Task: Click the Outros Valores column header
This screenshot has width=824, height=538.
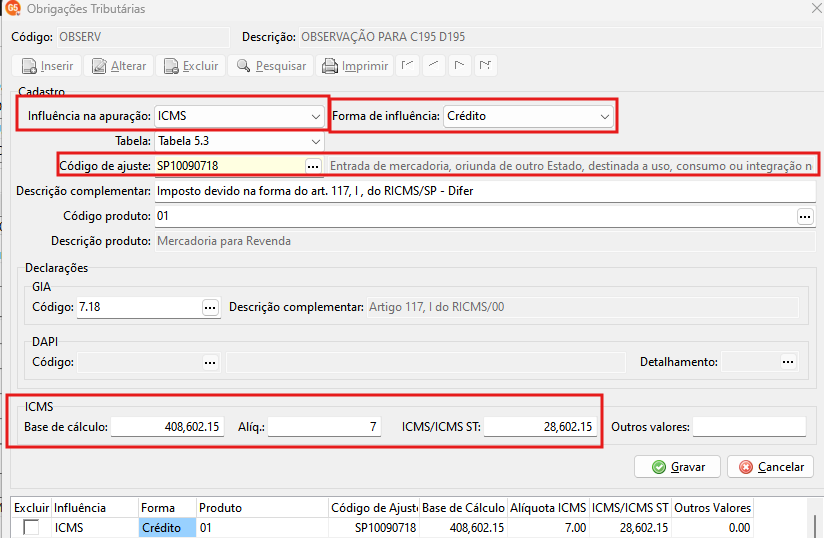Action: pyautogui.click(x=713, y=508)
